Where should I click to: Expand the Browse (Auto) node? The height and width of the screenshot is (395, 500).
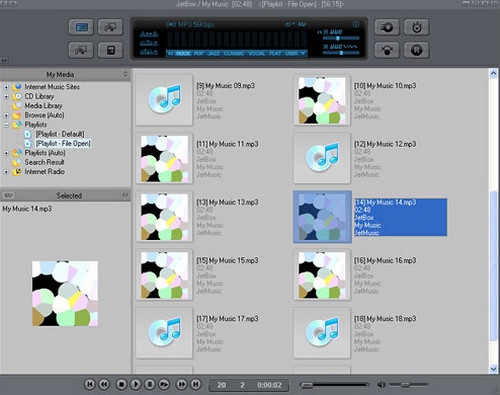pyautogui.click(x=6, y=115)
